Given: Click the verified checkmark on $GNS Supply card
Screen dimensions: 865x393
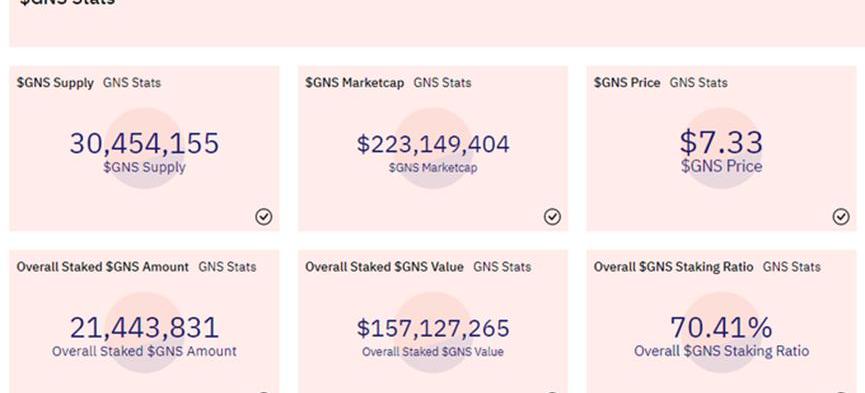Looking at the screenshot, I should click(x=264, y=217).
